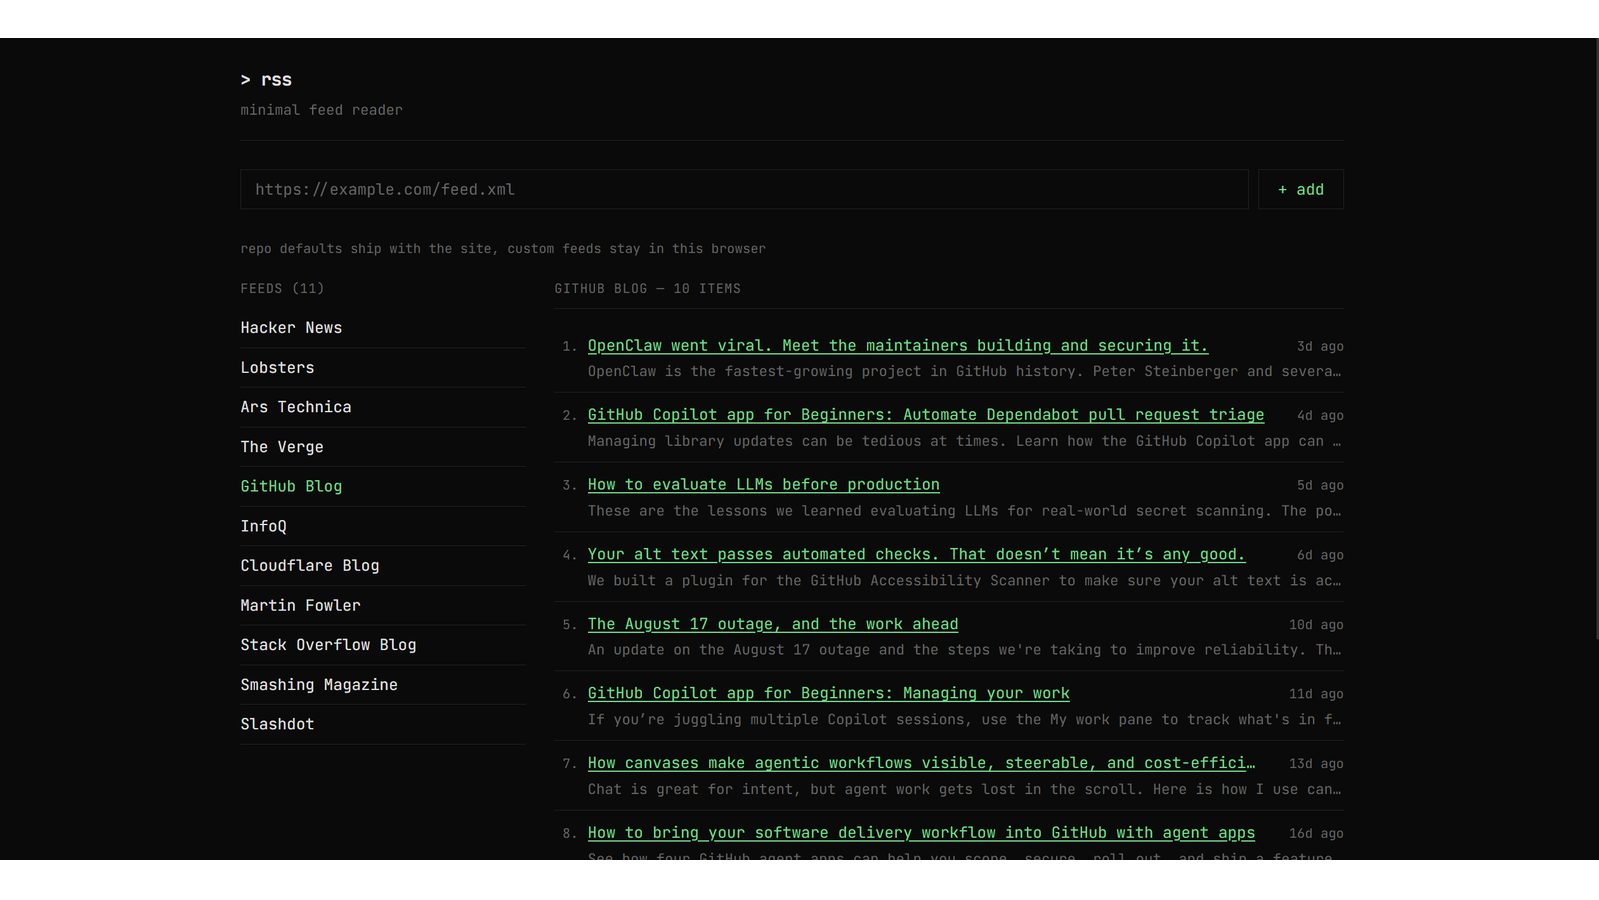Click the '16d ago' timestamp
This screenshot has height=900, width=1599.
coord(1316,833)
